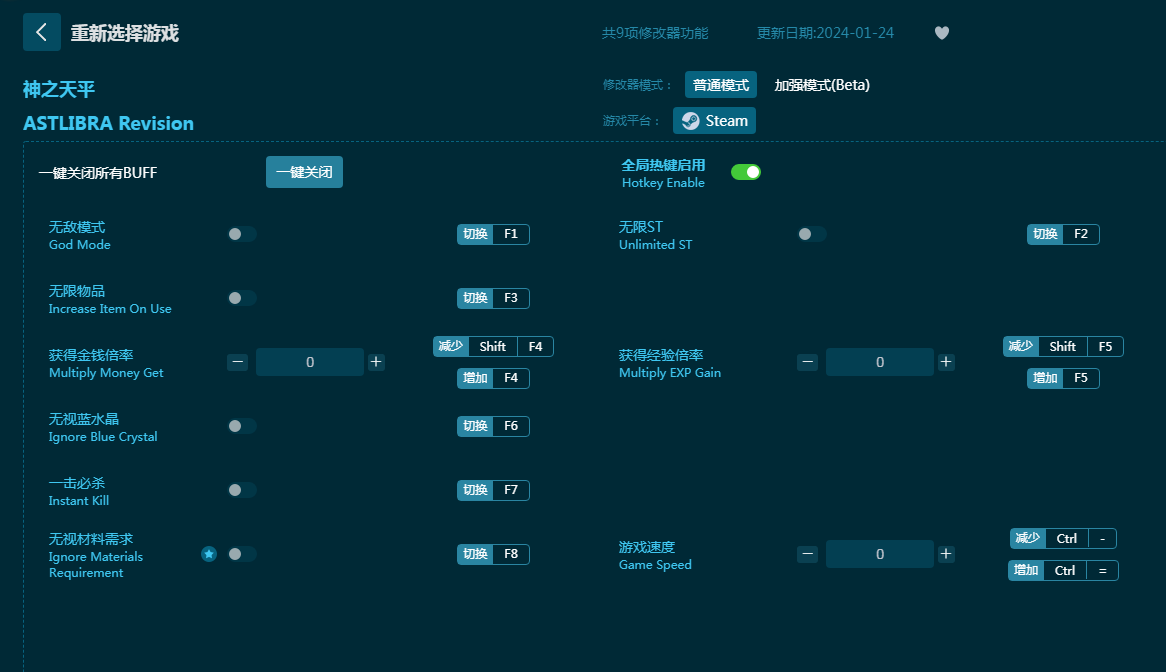
Task: Click the F7 hotkey for Instant Kill
Action: (493, 490)
